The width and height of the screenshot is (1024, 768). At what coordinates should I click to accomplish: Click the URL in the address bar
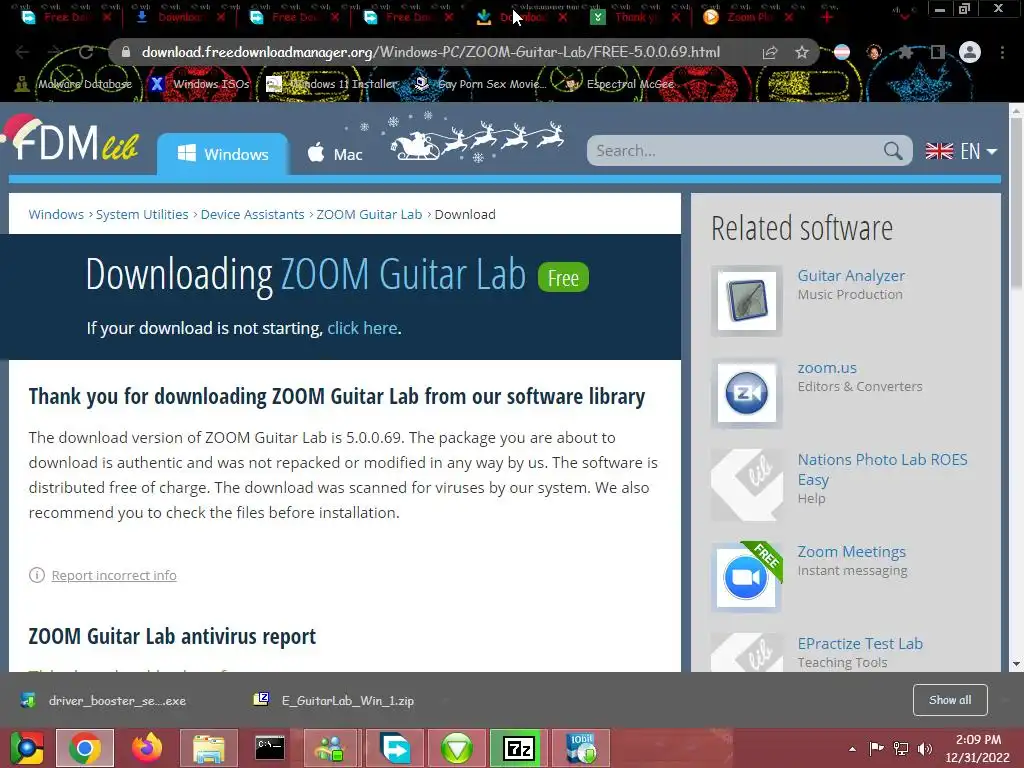click(x=431, y=52)
